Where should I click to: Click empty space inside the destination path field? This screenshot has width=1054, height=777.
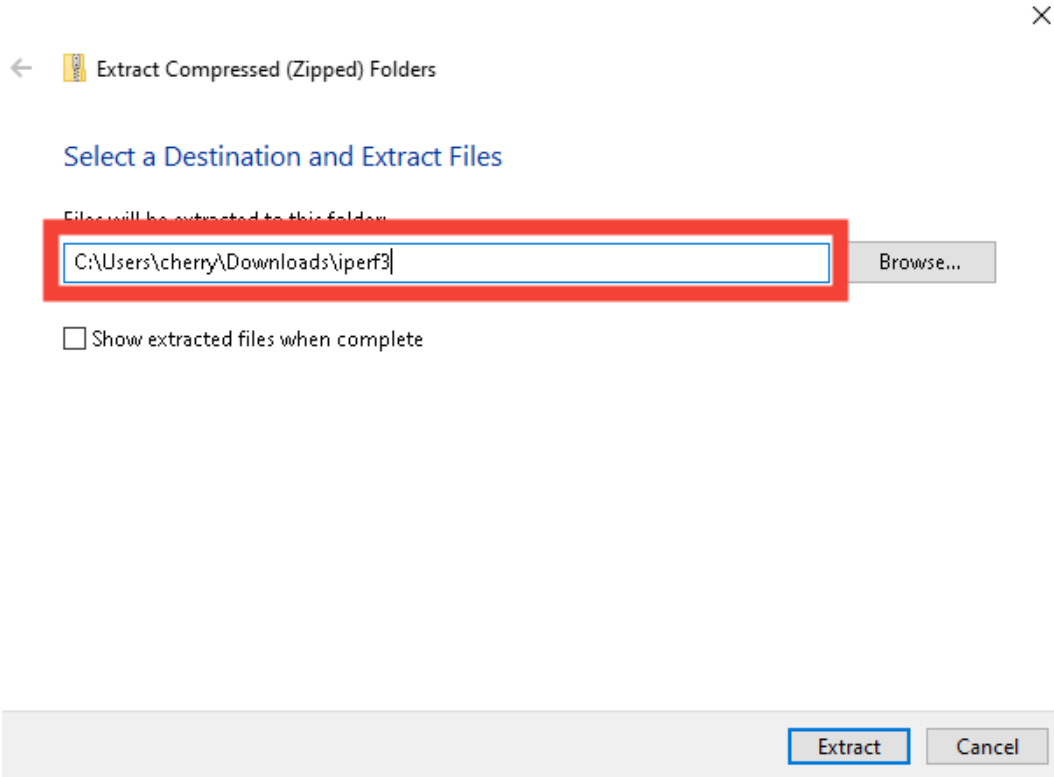tap(620, 262)
